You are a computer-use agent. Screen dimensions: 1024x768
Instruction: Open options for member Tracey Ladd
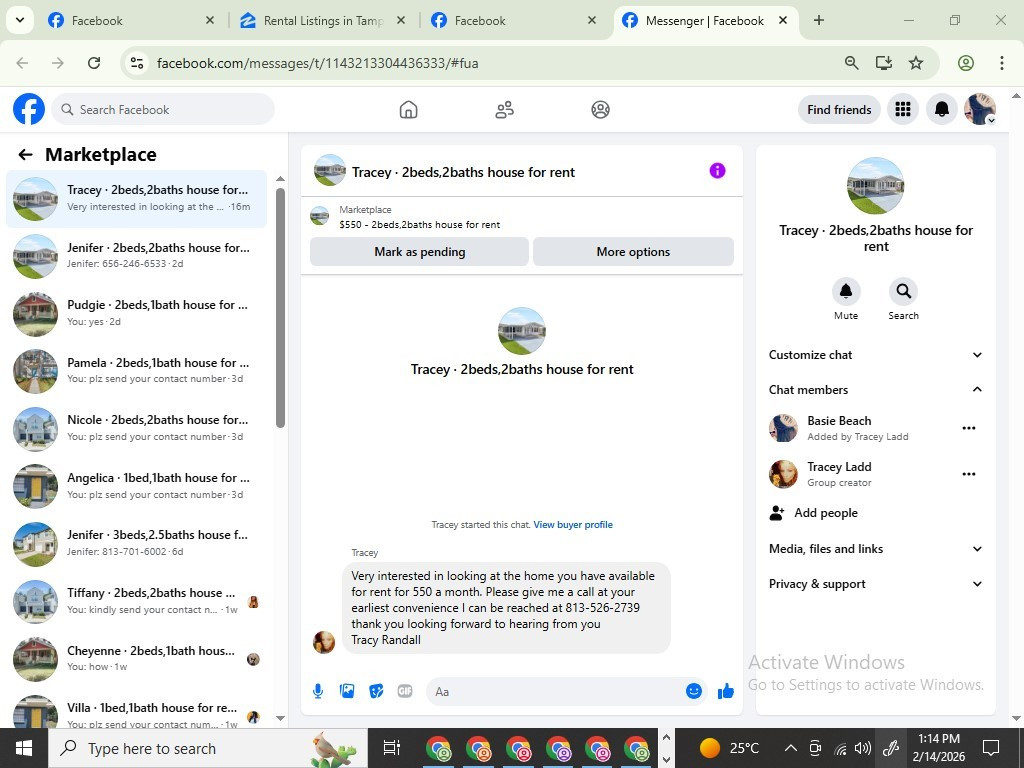pos(968,474)
